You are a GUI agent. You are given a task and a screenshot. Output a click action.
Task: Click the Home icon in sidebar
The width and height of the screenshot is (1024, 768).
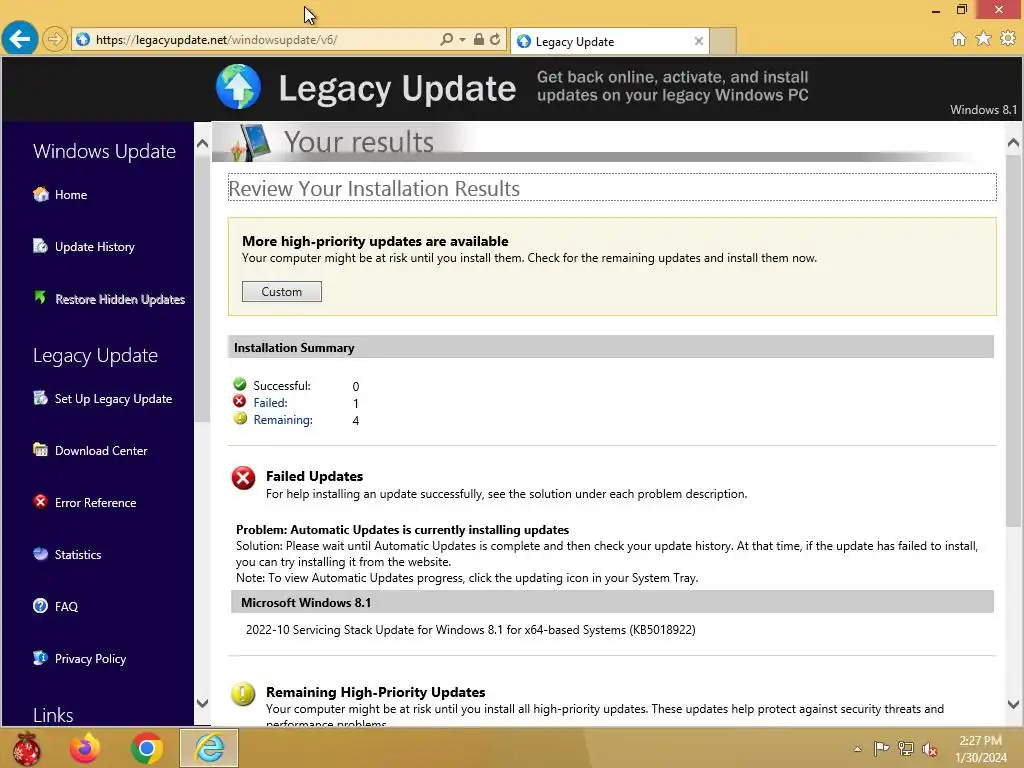40,194
